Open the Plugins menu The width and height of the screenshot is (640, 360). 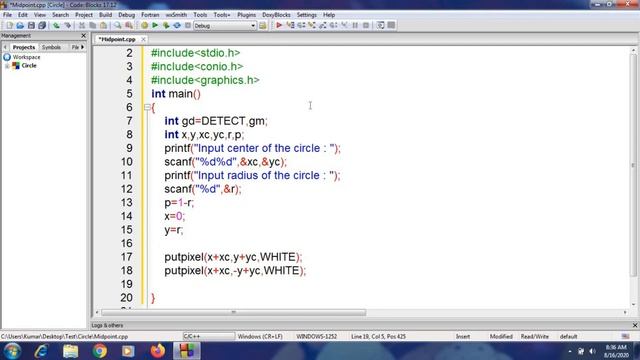click(247, 15)
